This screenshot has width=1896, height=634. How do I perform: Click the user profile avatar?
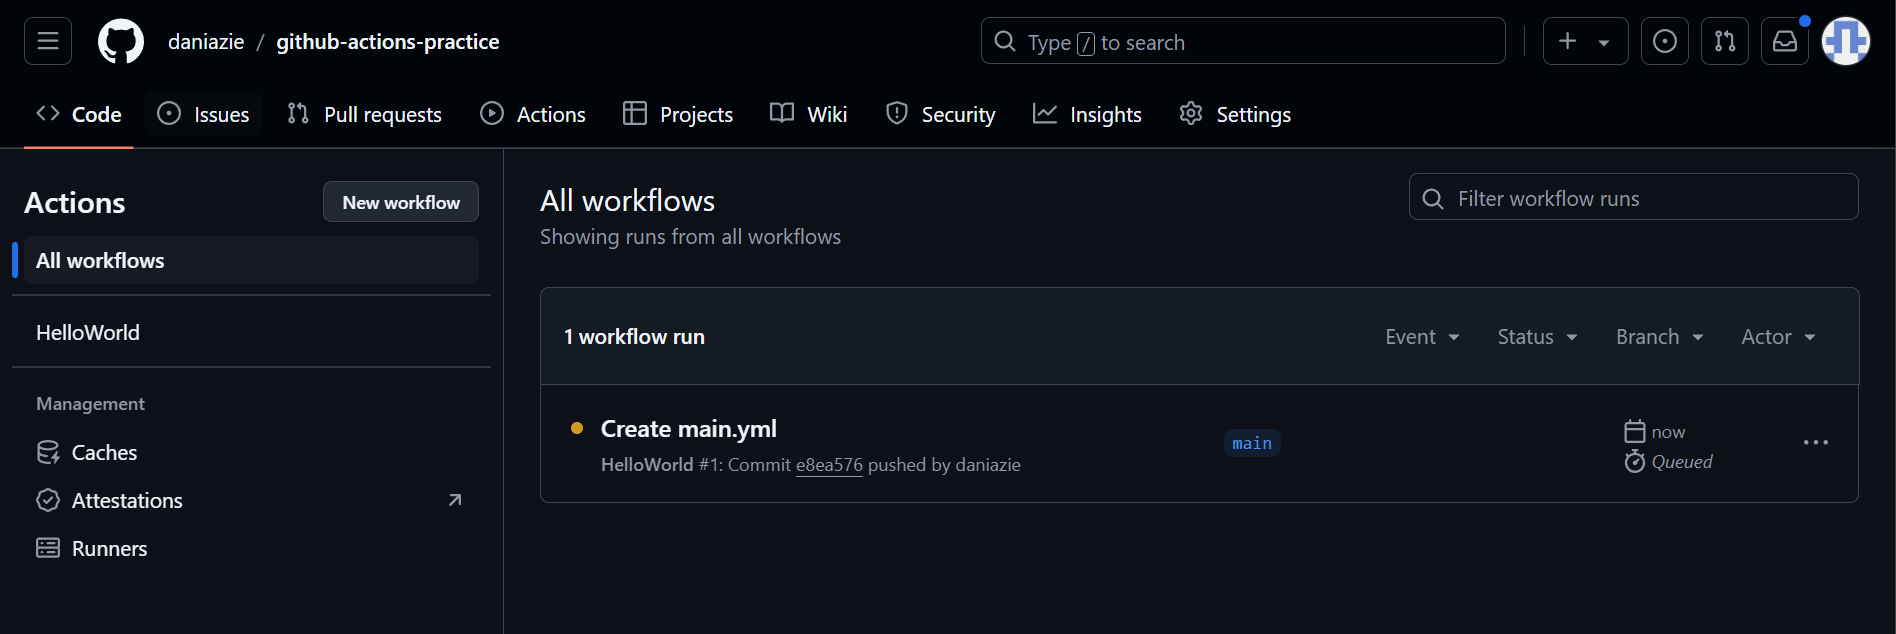1845,41
